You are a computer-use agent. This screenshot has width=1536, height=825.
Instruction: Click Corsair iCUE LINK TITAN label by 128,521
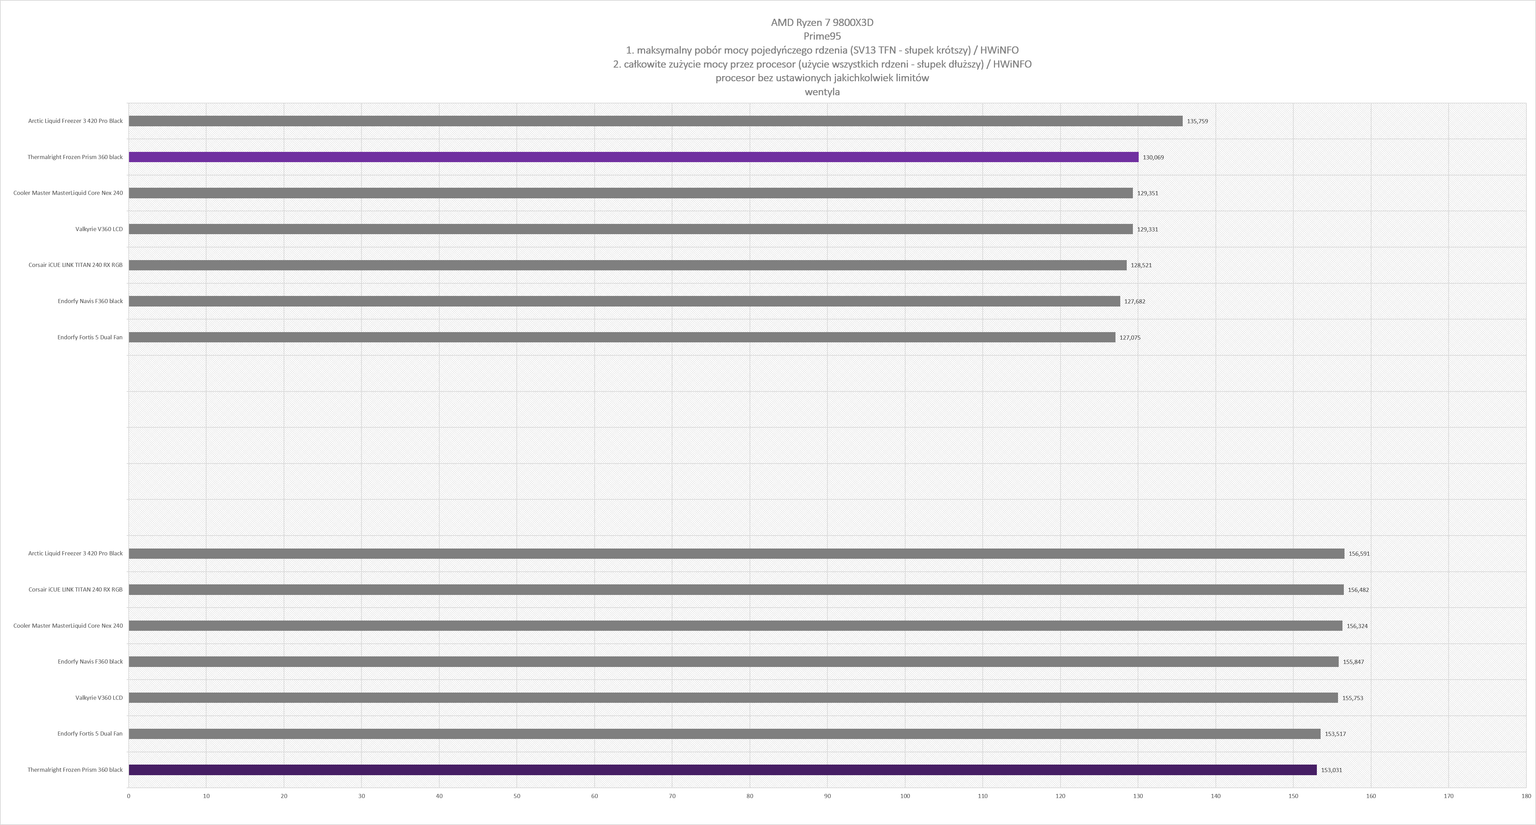[76, 265]
